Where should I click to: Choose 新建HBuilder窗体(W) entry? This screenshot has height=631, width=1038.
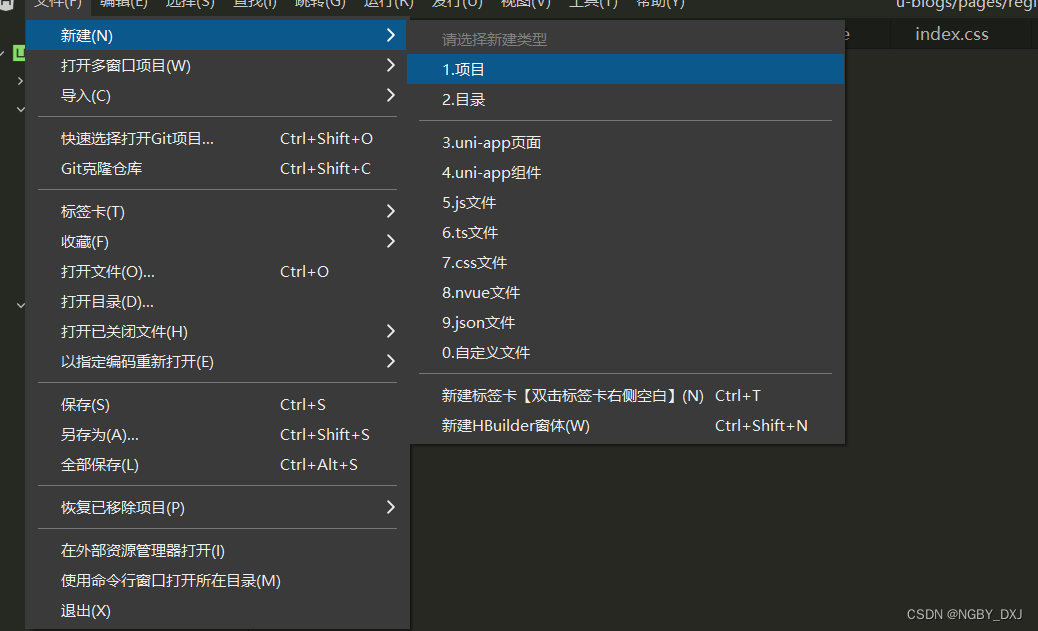[x=626, y=425]
